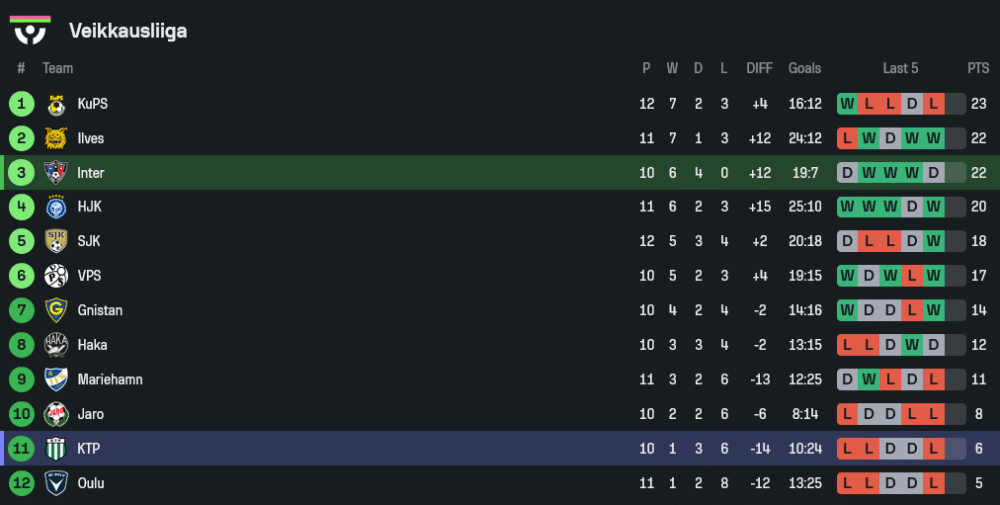Sort table by PTS column header
The height and width of the screenshot is (505, 1000).
click(x=977, y=68)
